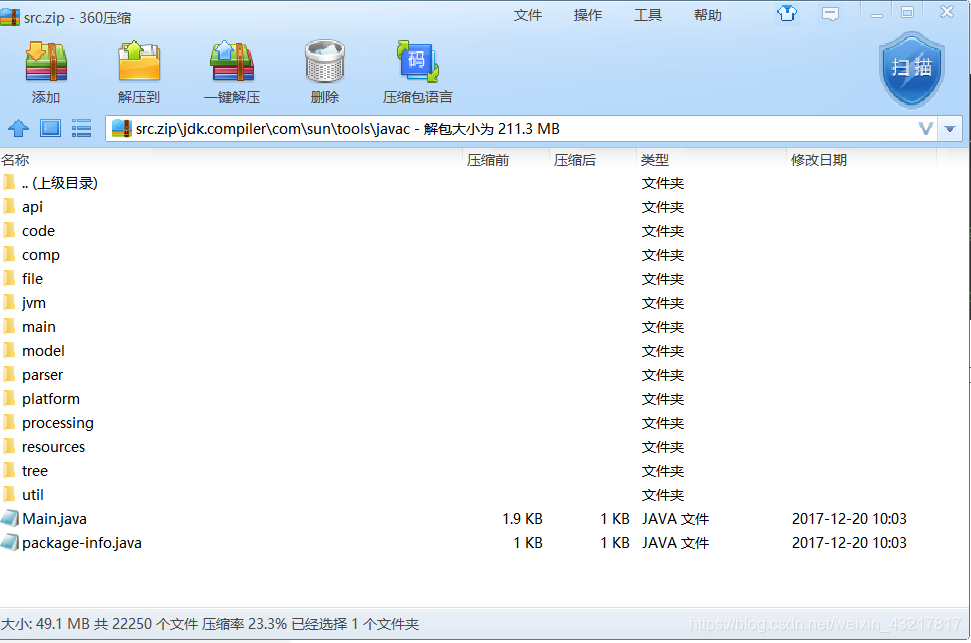The height and width of the screenshot is (643, 971).
Task: Open the address bar history dropdown arrow
Action: point(950,129)
